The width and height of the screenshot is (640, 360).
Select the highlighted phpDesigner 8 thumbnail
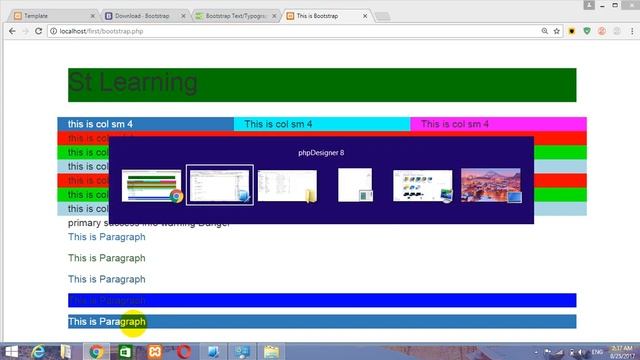[x=220, y=185]
